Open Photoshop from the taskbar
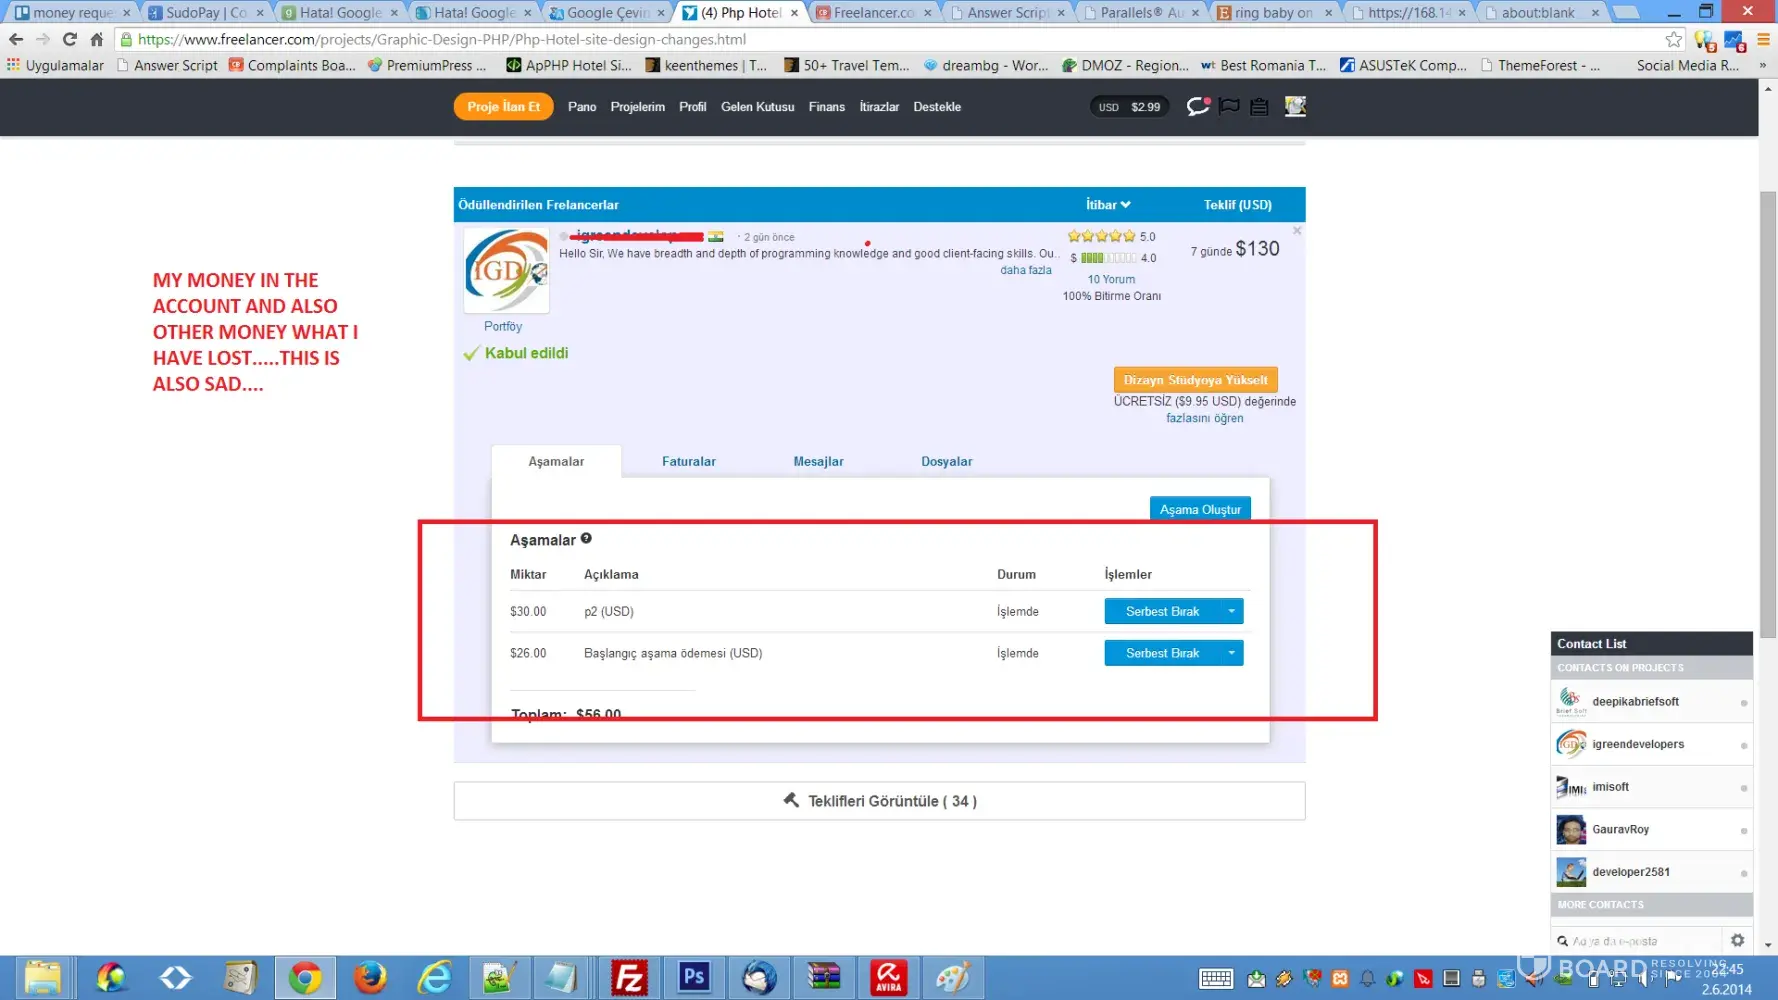The image size is (1778, 1000). 693,977
